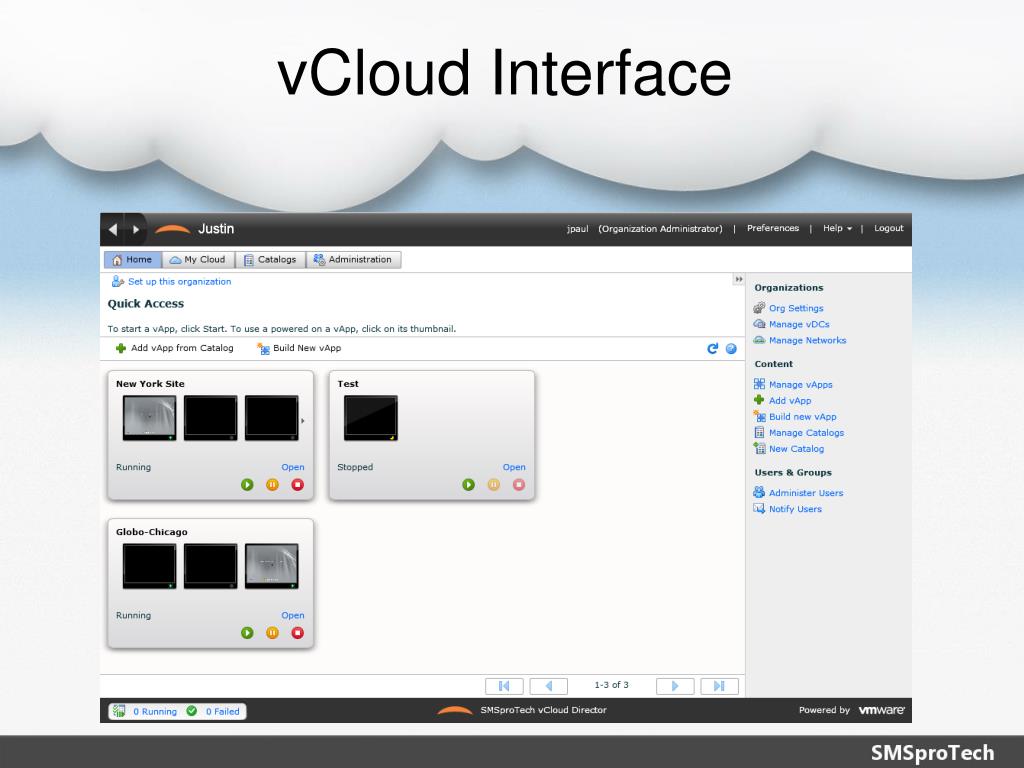
Task: Open Manage vApps link
Action: point(801,385)
